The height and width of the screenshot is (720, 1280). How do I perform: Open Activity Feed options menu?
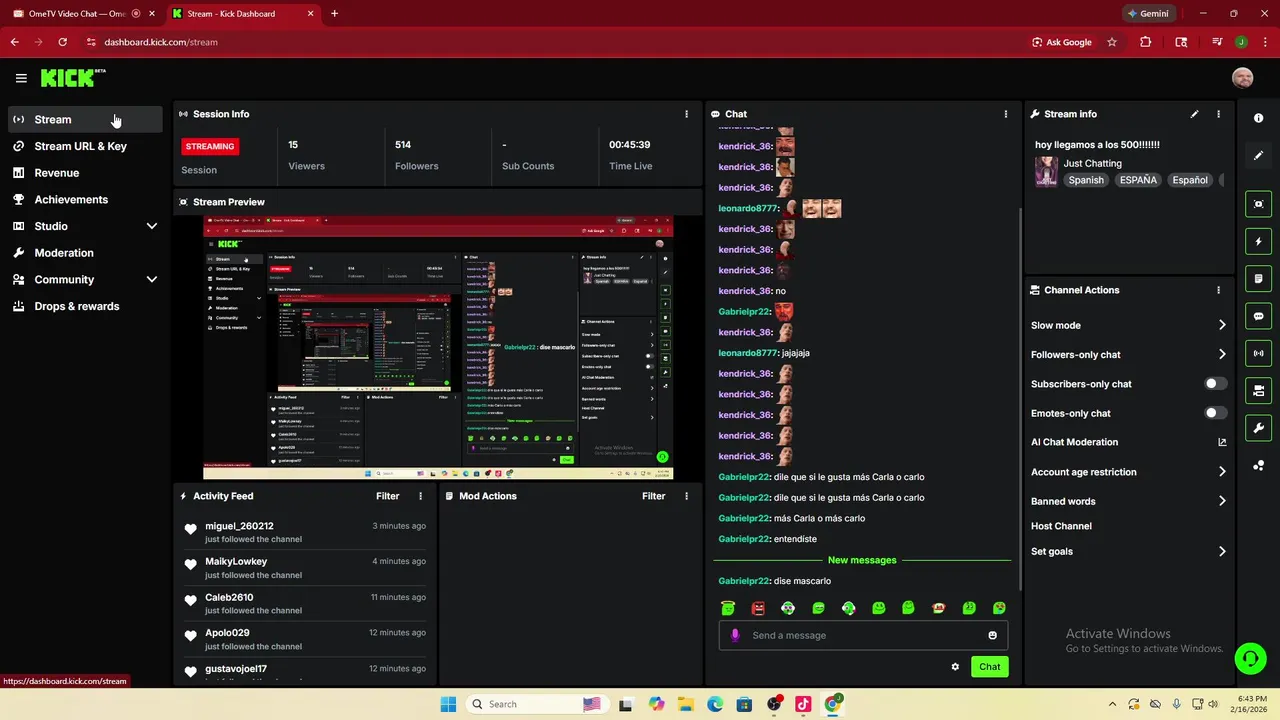420,496
